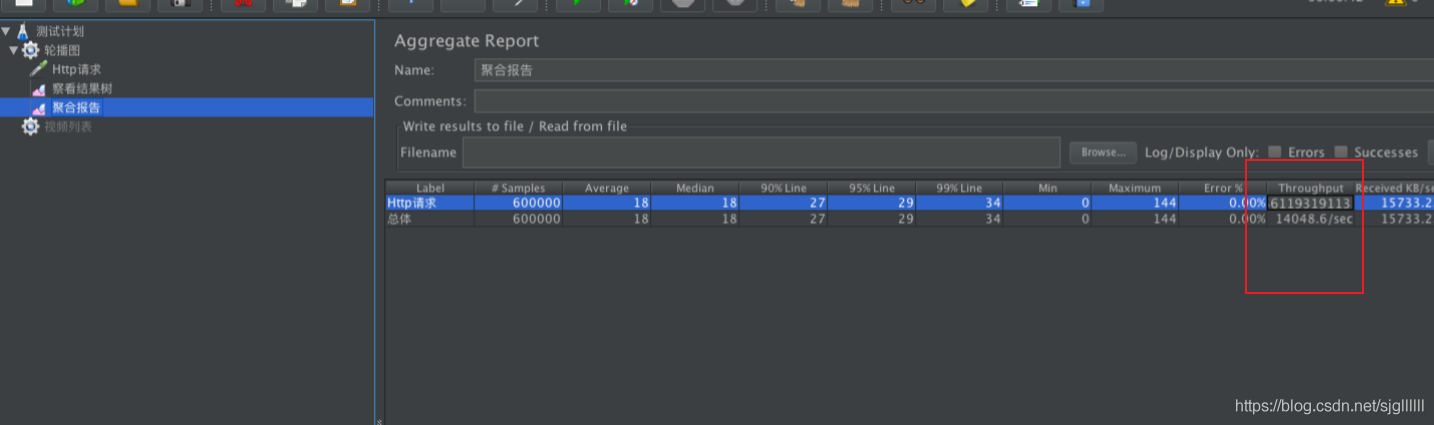Click Received 15733.2 in Http请求 row
Image resolution: width=1434 pixels, height=425 pixels.
tap(1394, 203)
